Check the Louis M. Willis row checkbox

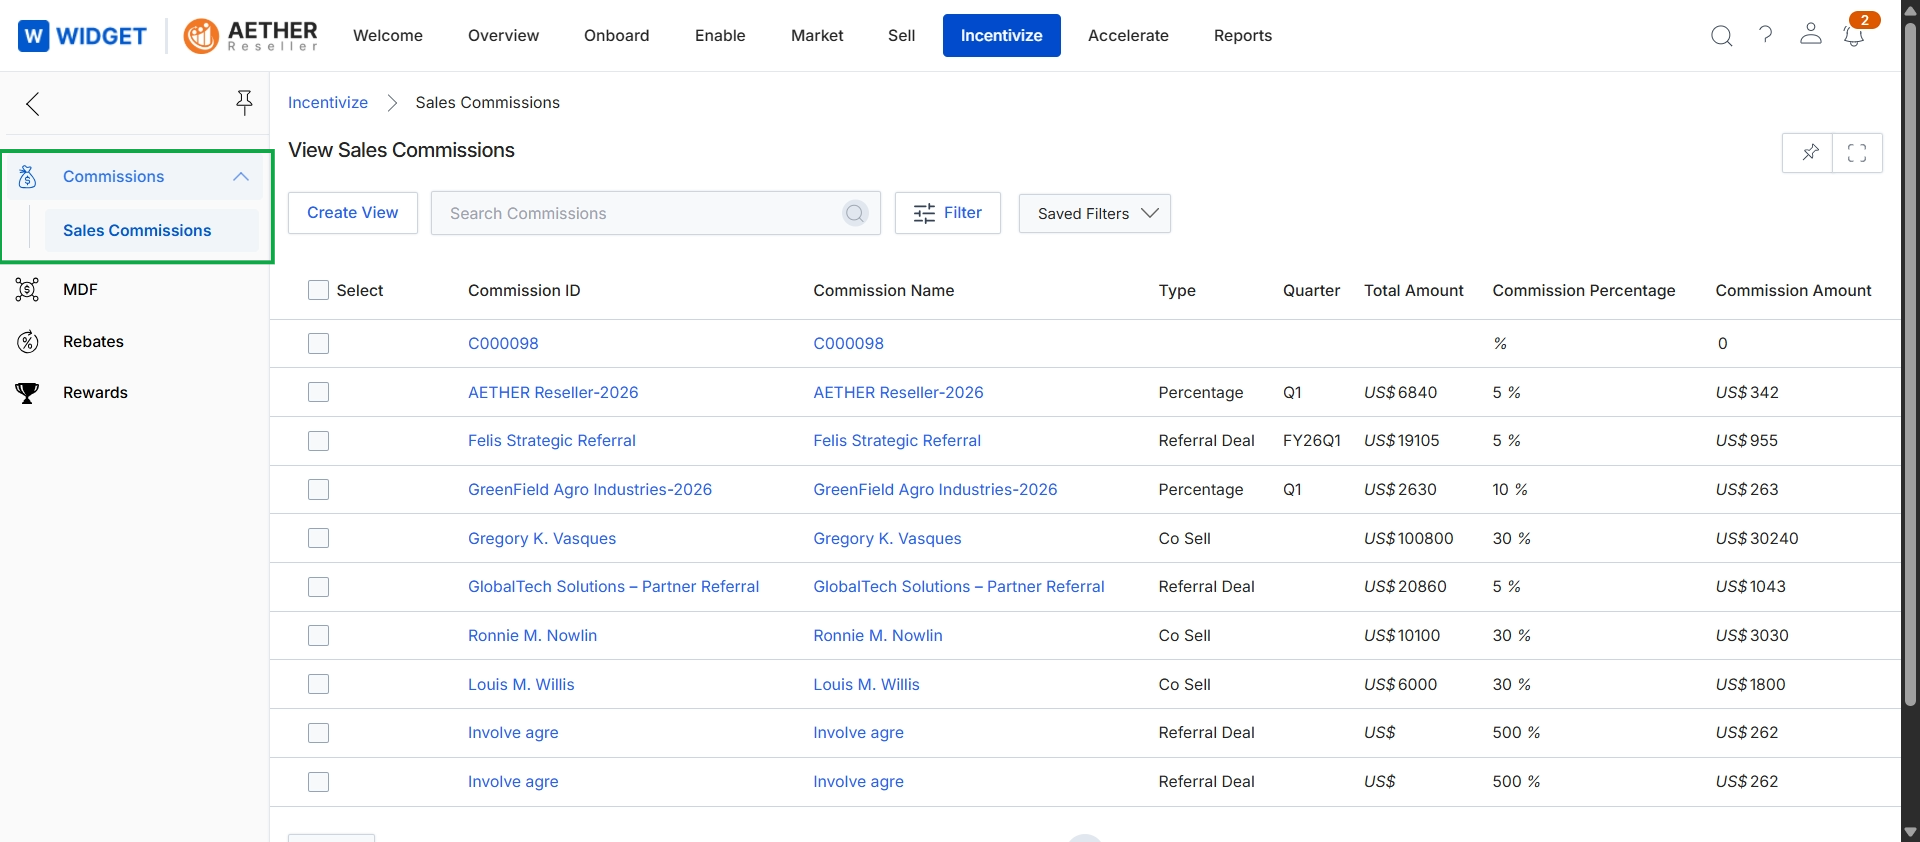[318, 684]
